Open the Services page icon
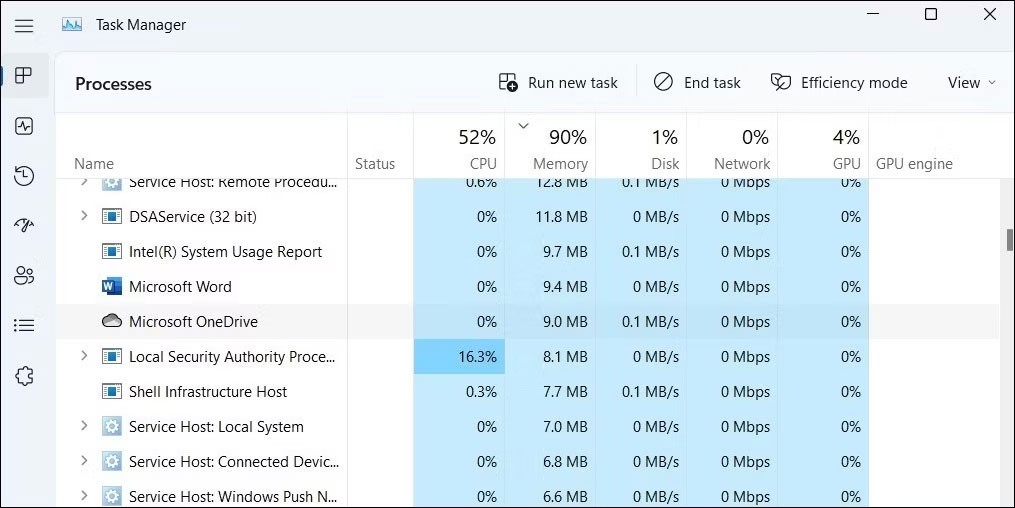Viewport: 1015px width, 508px height. (24, 376)
